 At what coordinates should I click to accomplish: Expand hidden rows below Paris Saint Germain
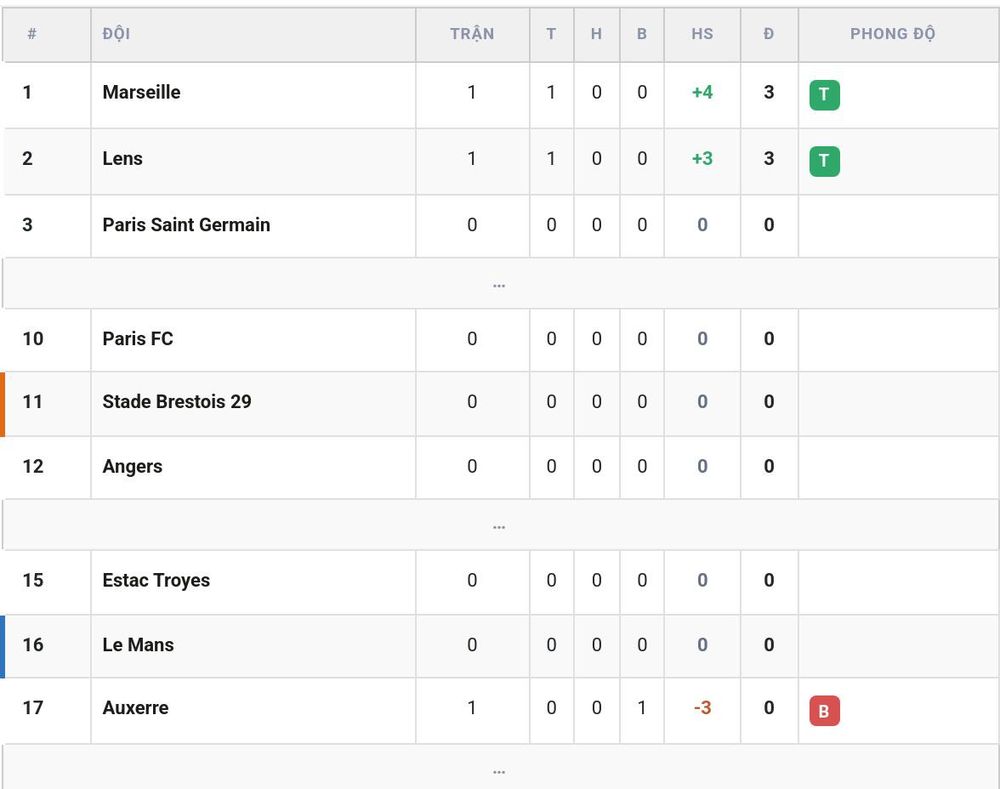[499, 284]
